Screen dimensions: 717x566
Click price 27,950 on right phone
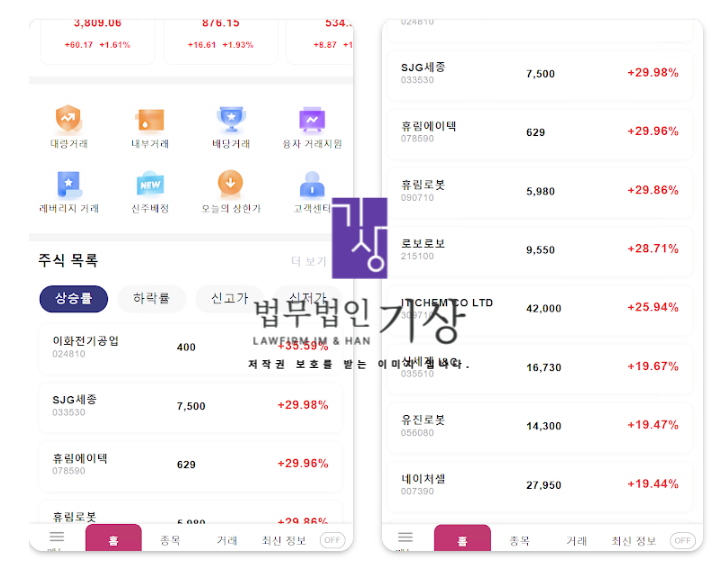click(544, 485)
